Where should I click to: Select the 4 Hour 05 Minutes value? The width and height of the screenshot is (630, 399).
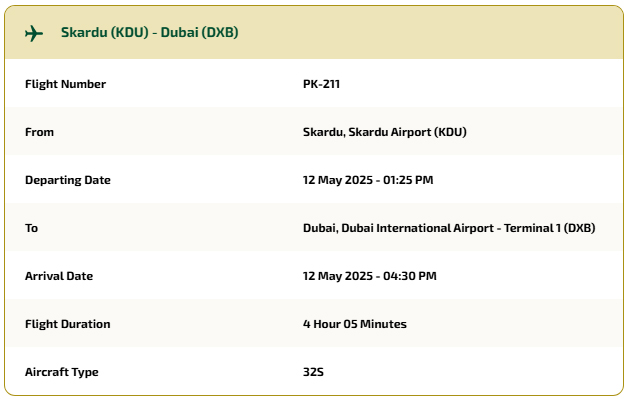coord(355,324)
